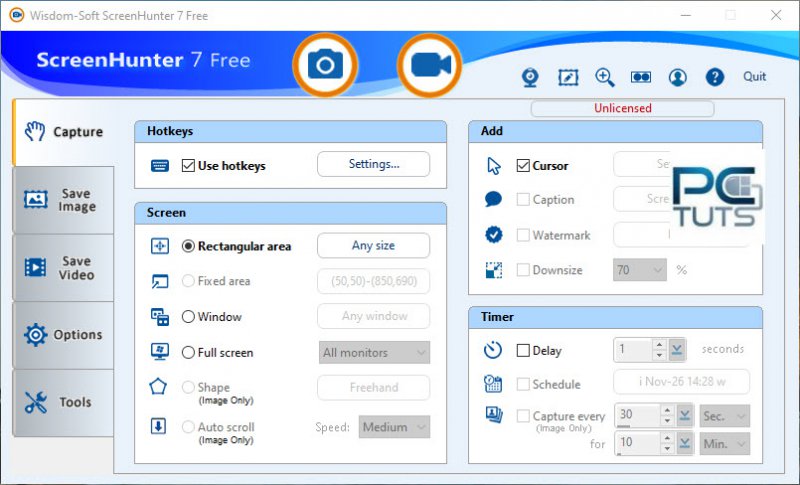Image resolution: width=800 pixels, height=485 pixels.
Task: Open the Options tab
Action: 63,335
